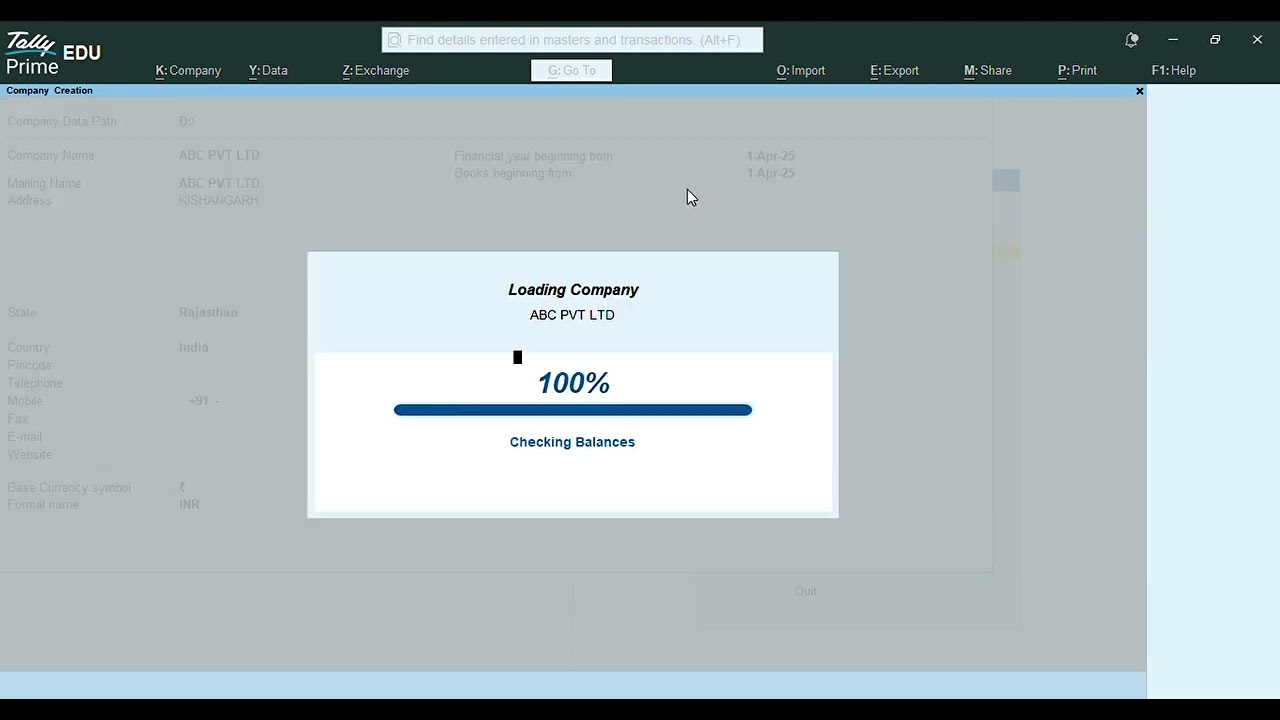Select the Company Name field value
1280x720 pixels.
(219, 155)
